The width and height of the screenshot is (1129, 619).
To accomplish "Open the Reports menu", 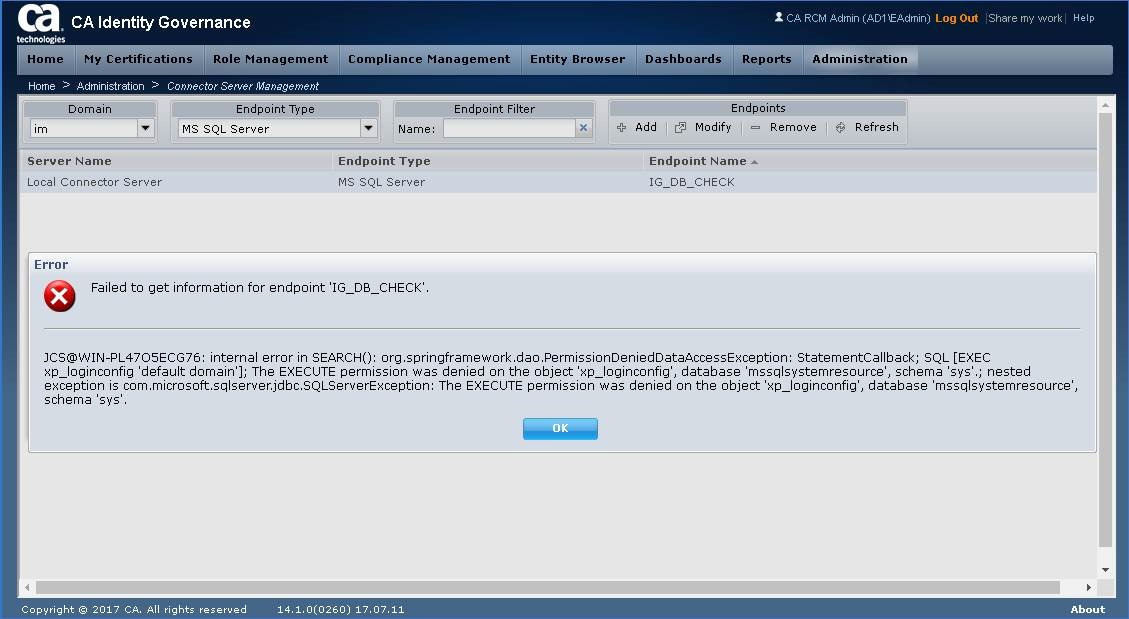I will pyautogui.click(x=767, y=59).
